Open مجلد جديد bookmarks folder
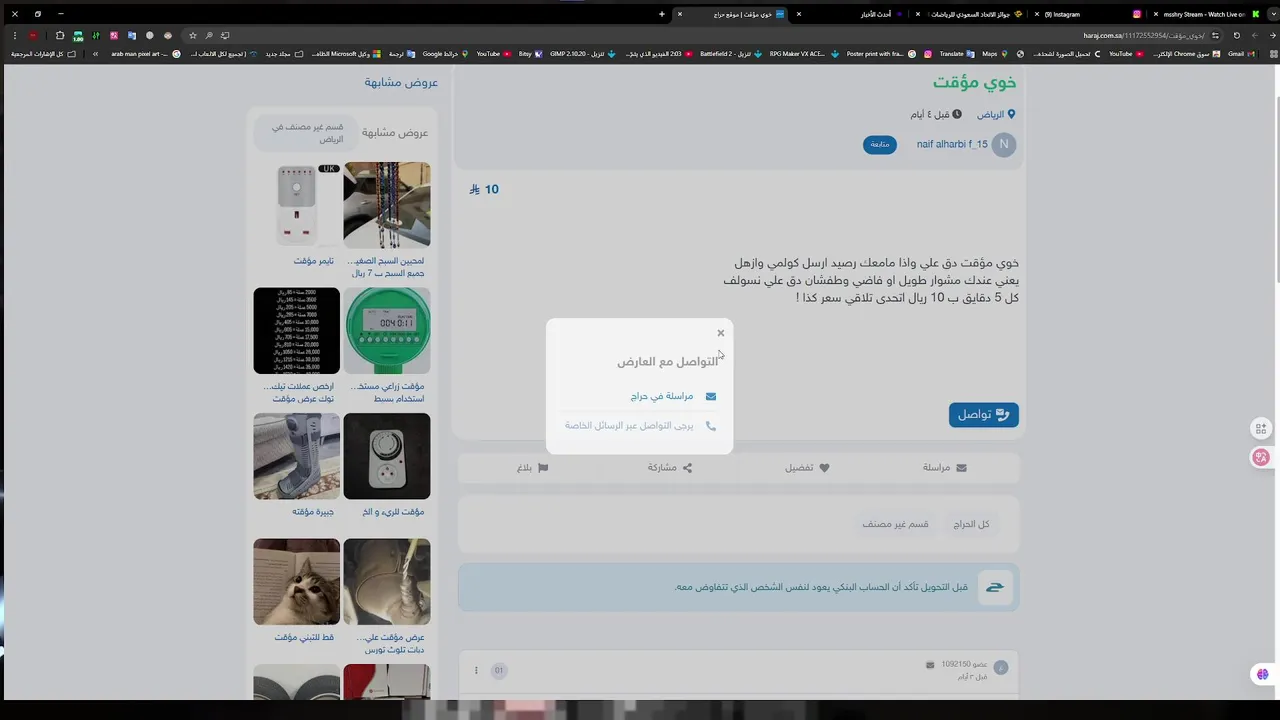 coord(283,54)
